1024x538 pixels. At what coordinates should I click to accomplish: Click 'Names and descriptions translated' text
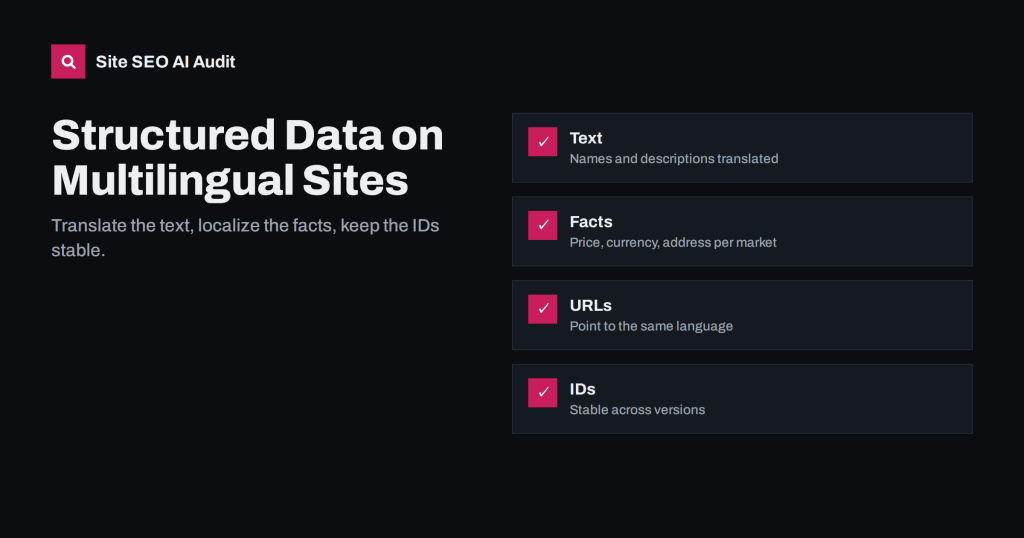[x=674, y=159]
